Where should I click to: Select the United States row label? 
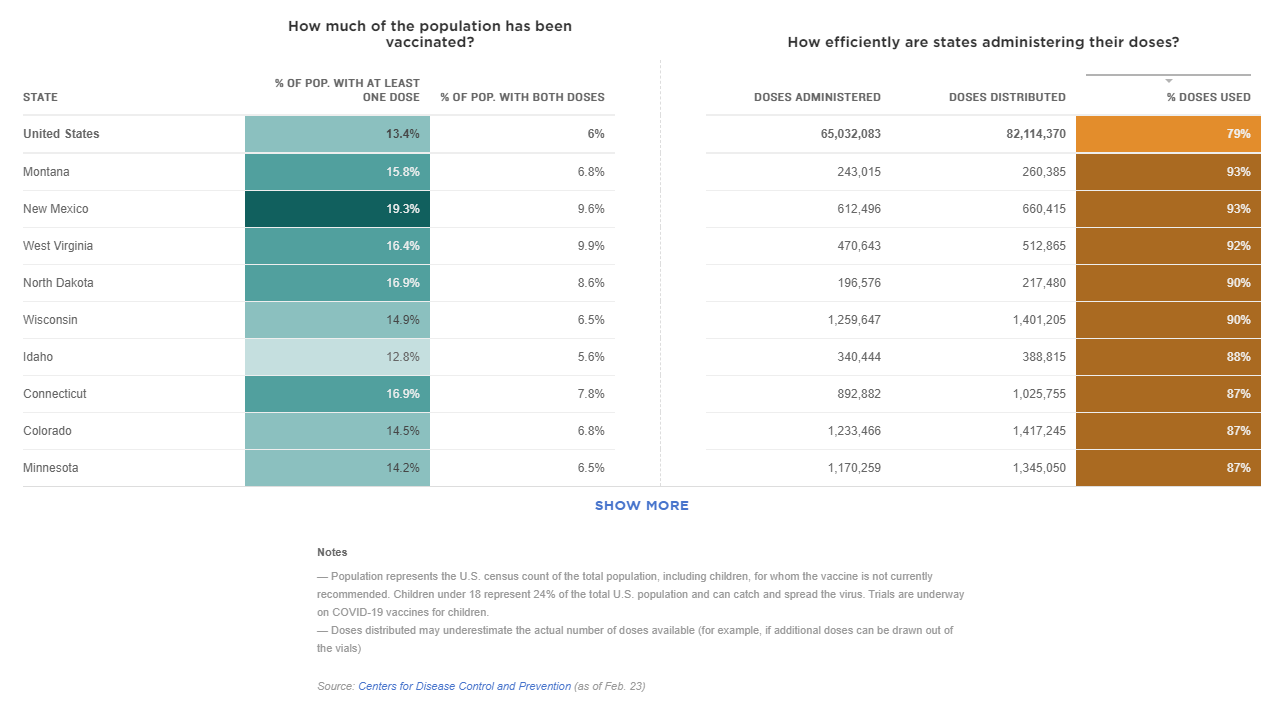click(62, 134)
